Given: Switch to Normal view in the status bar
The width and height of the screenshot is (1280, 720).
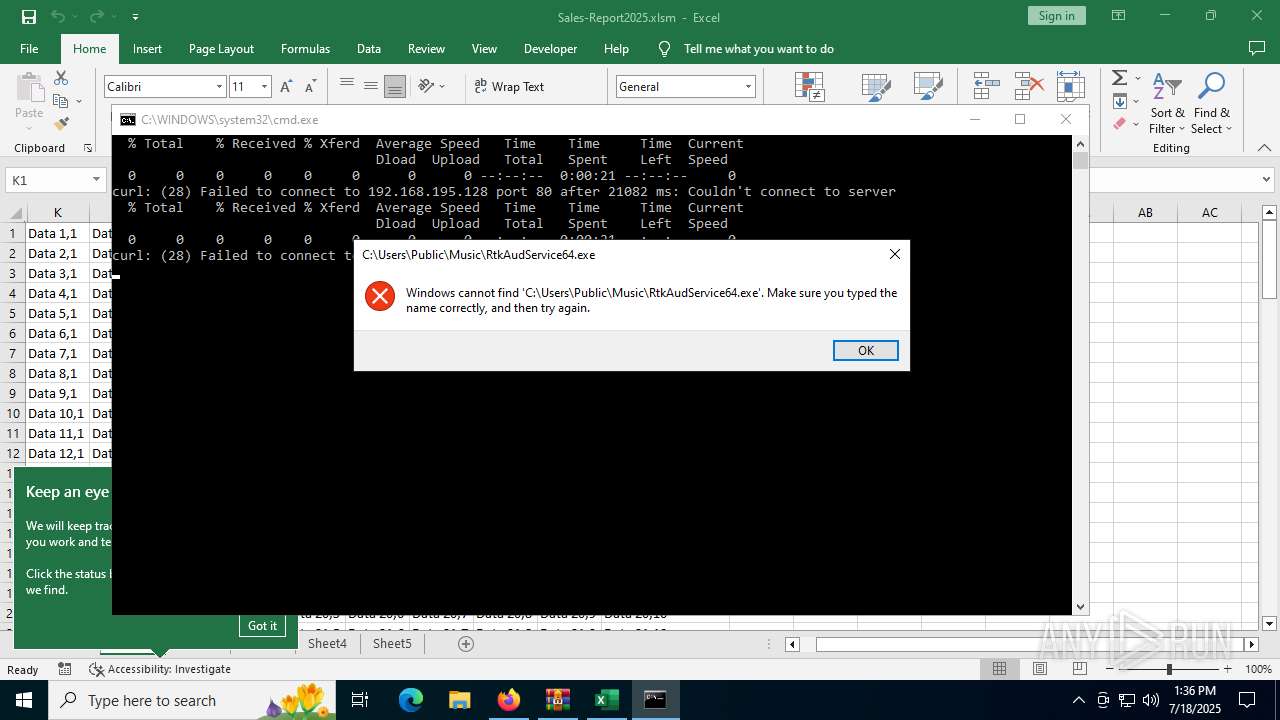Looking at the screenshot, I should (x=999, y=669).
